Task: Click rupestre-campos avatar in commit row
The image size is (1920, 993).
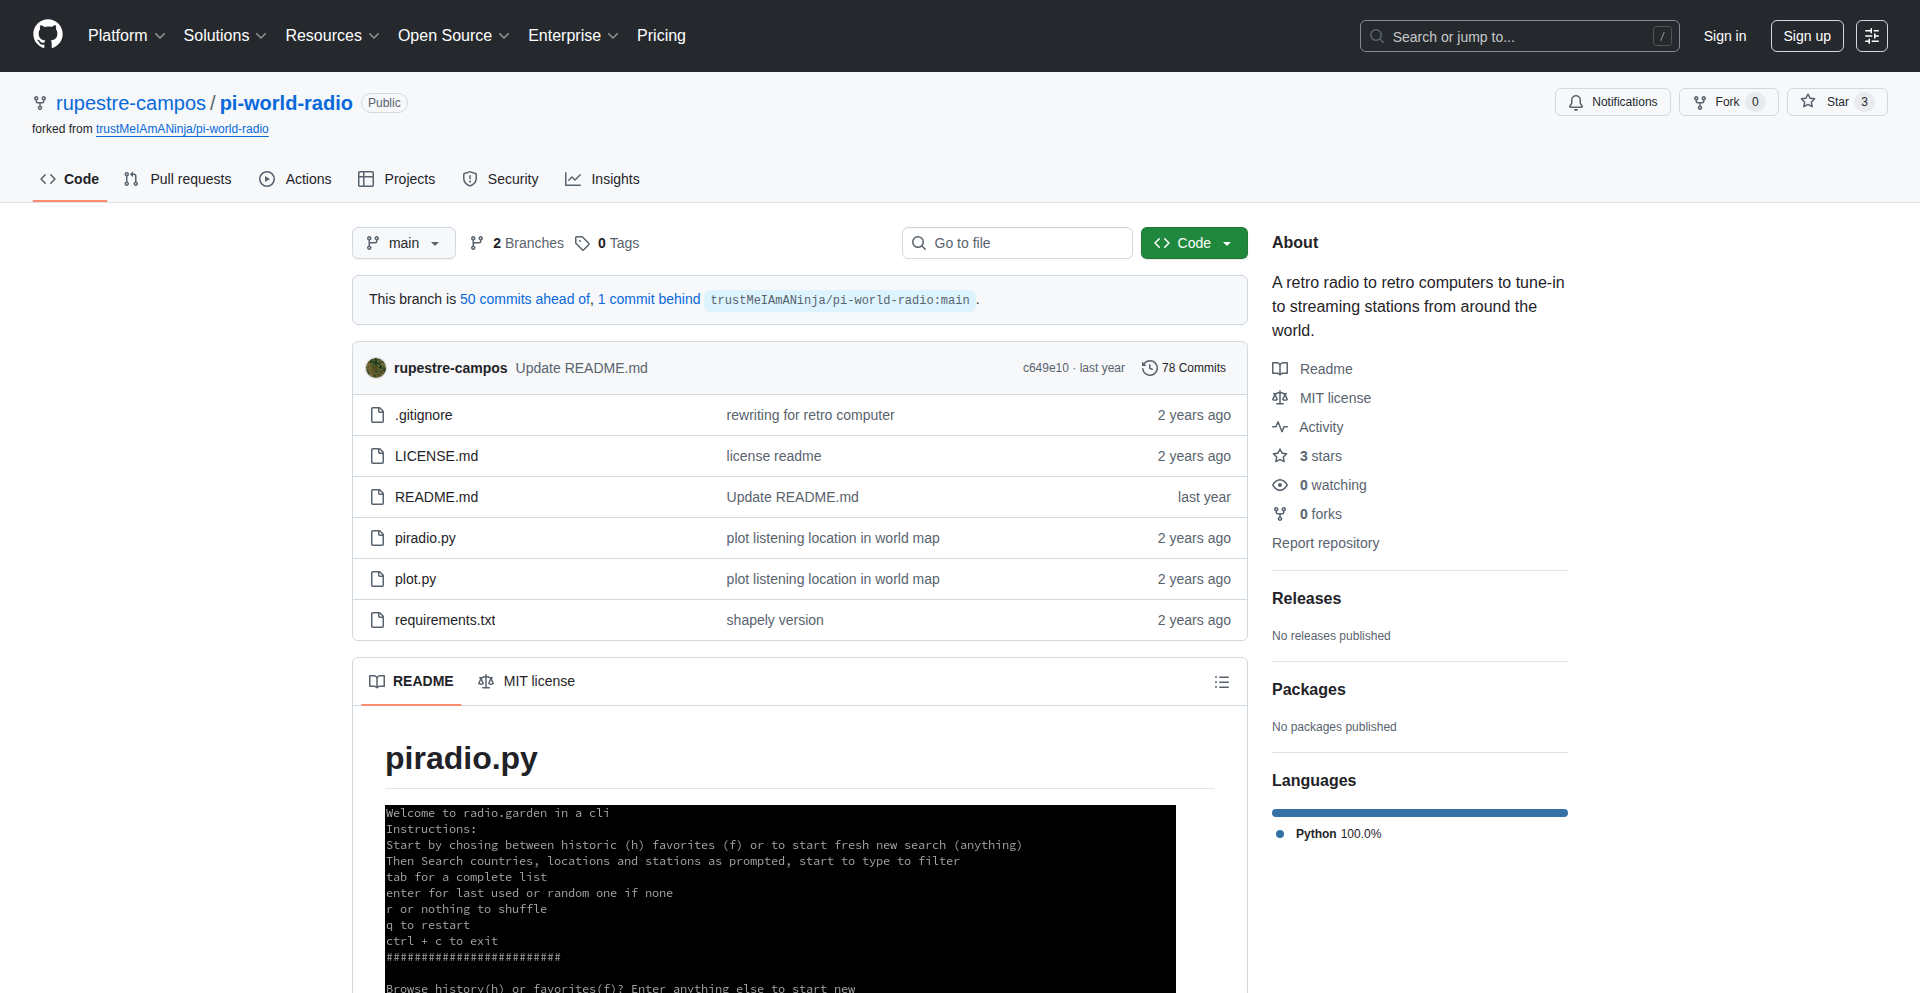Action: (376, 368)
